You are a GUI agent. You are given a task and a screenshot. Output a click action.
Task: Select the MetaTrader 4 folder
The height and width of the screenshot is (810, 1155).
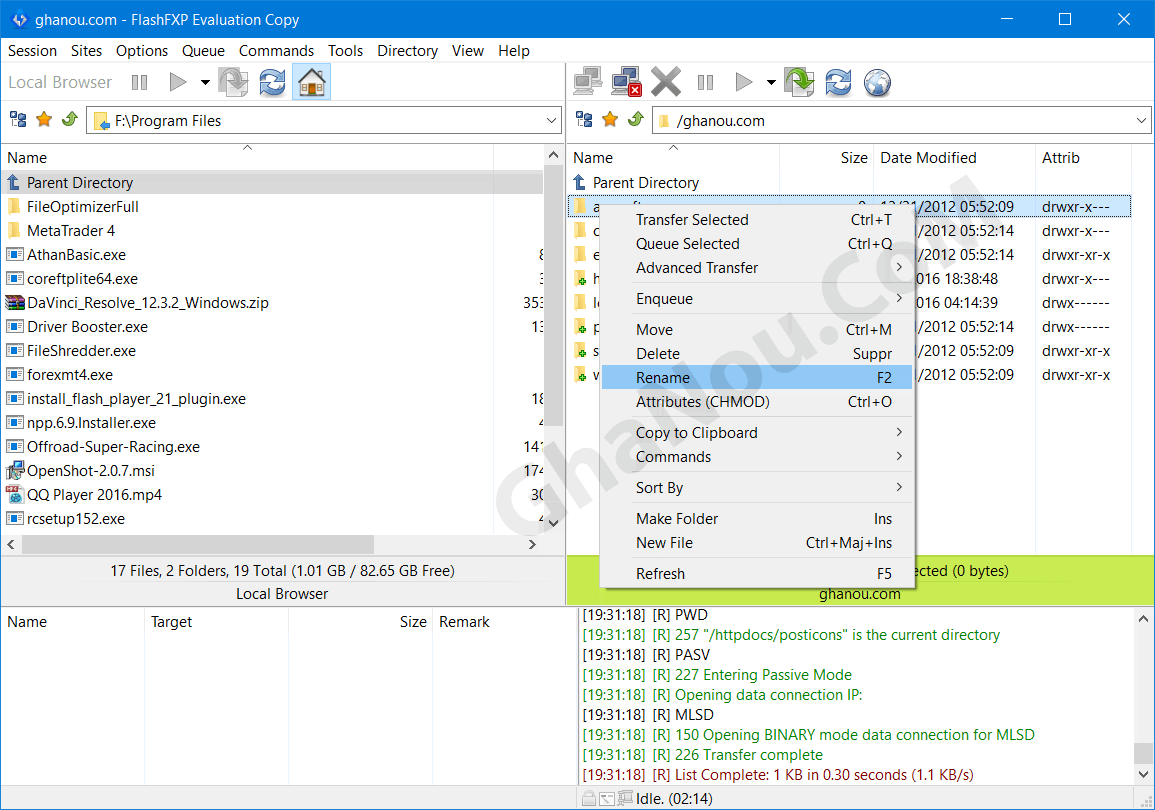tap(273, 231)
